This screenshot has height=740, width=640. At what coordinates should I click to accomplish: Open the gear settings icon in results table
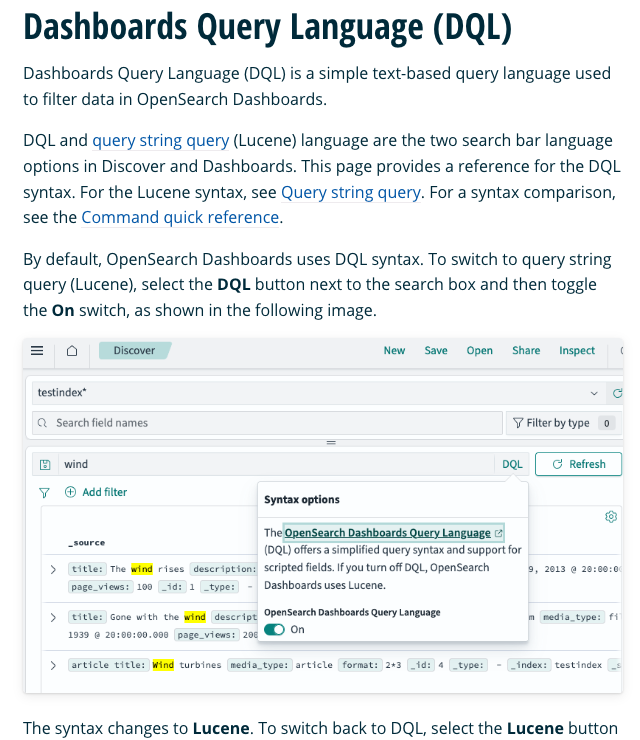tap(611, 517)
